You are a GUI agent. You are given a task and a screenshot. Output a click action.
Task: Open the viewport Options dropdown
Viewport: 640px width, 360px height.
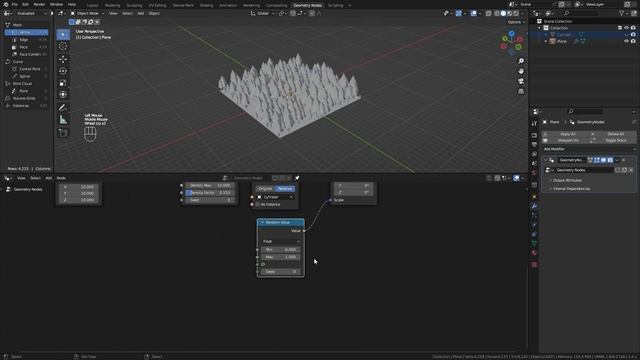pyautogui.click(x=516, y=22)
